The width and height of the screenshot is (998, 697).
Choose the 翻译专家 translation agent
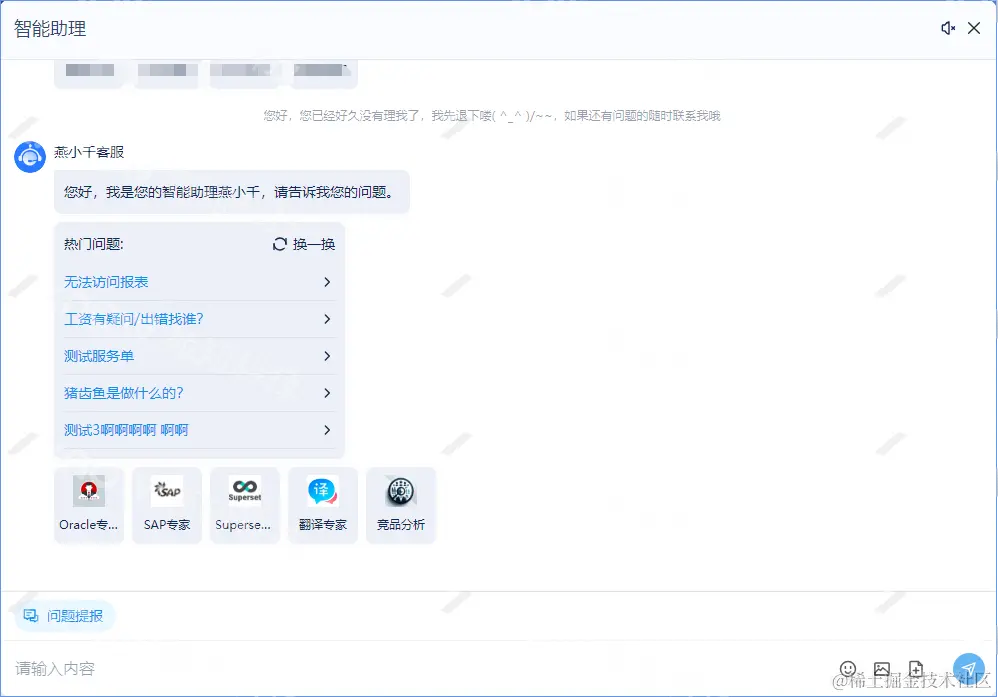[322, 504]
